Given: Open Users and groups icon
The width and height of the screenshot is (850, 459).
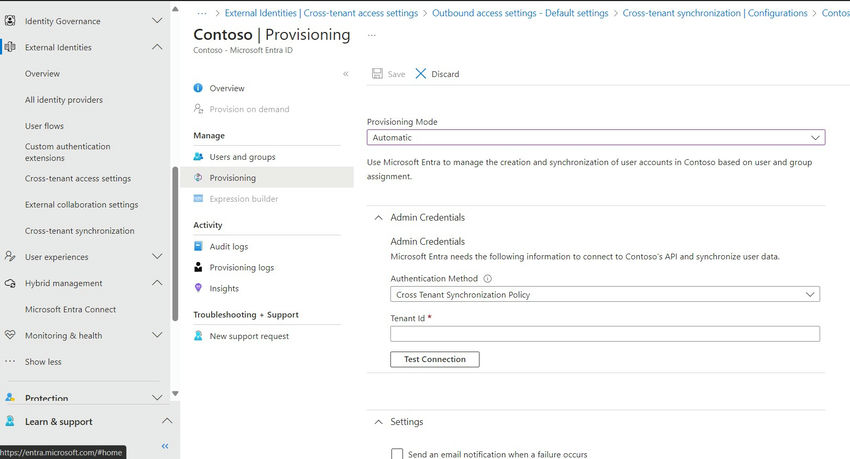Looking at the screenshot, I should (199, 157).
